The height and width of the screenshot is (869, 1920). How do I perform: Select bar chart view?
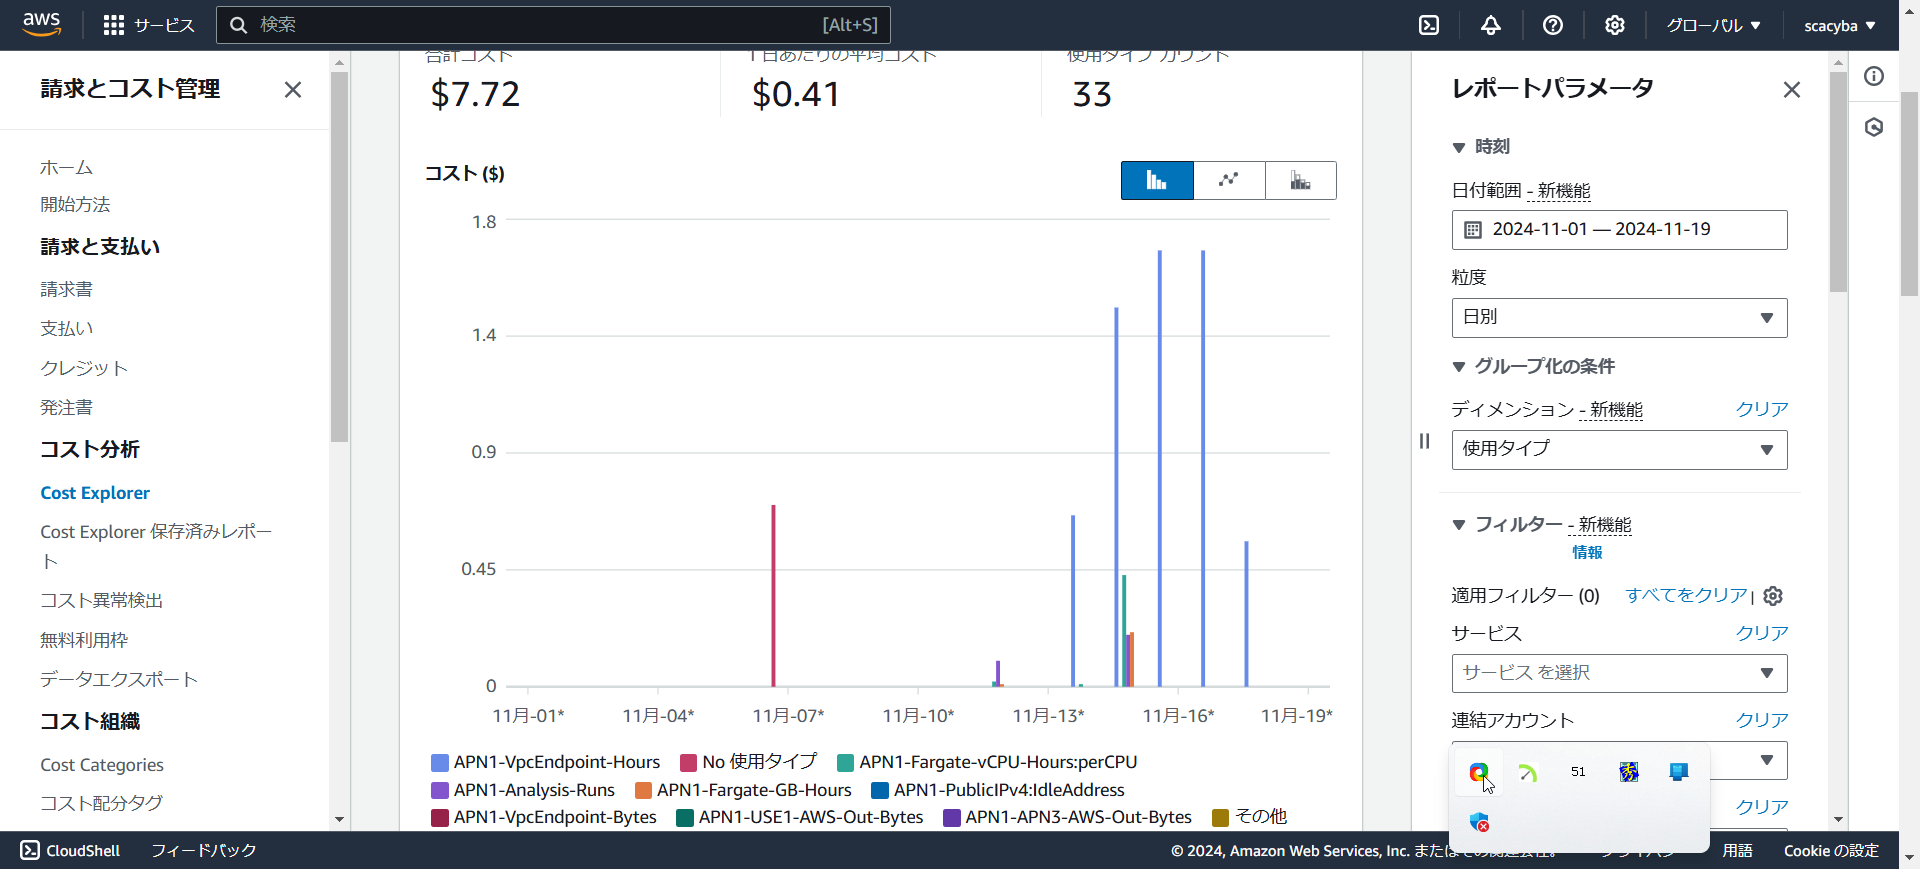click(x=1157, y=181)
